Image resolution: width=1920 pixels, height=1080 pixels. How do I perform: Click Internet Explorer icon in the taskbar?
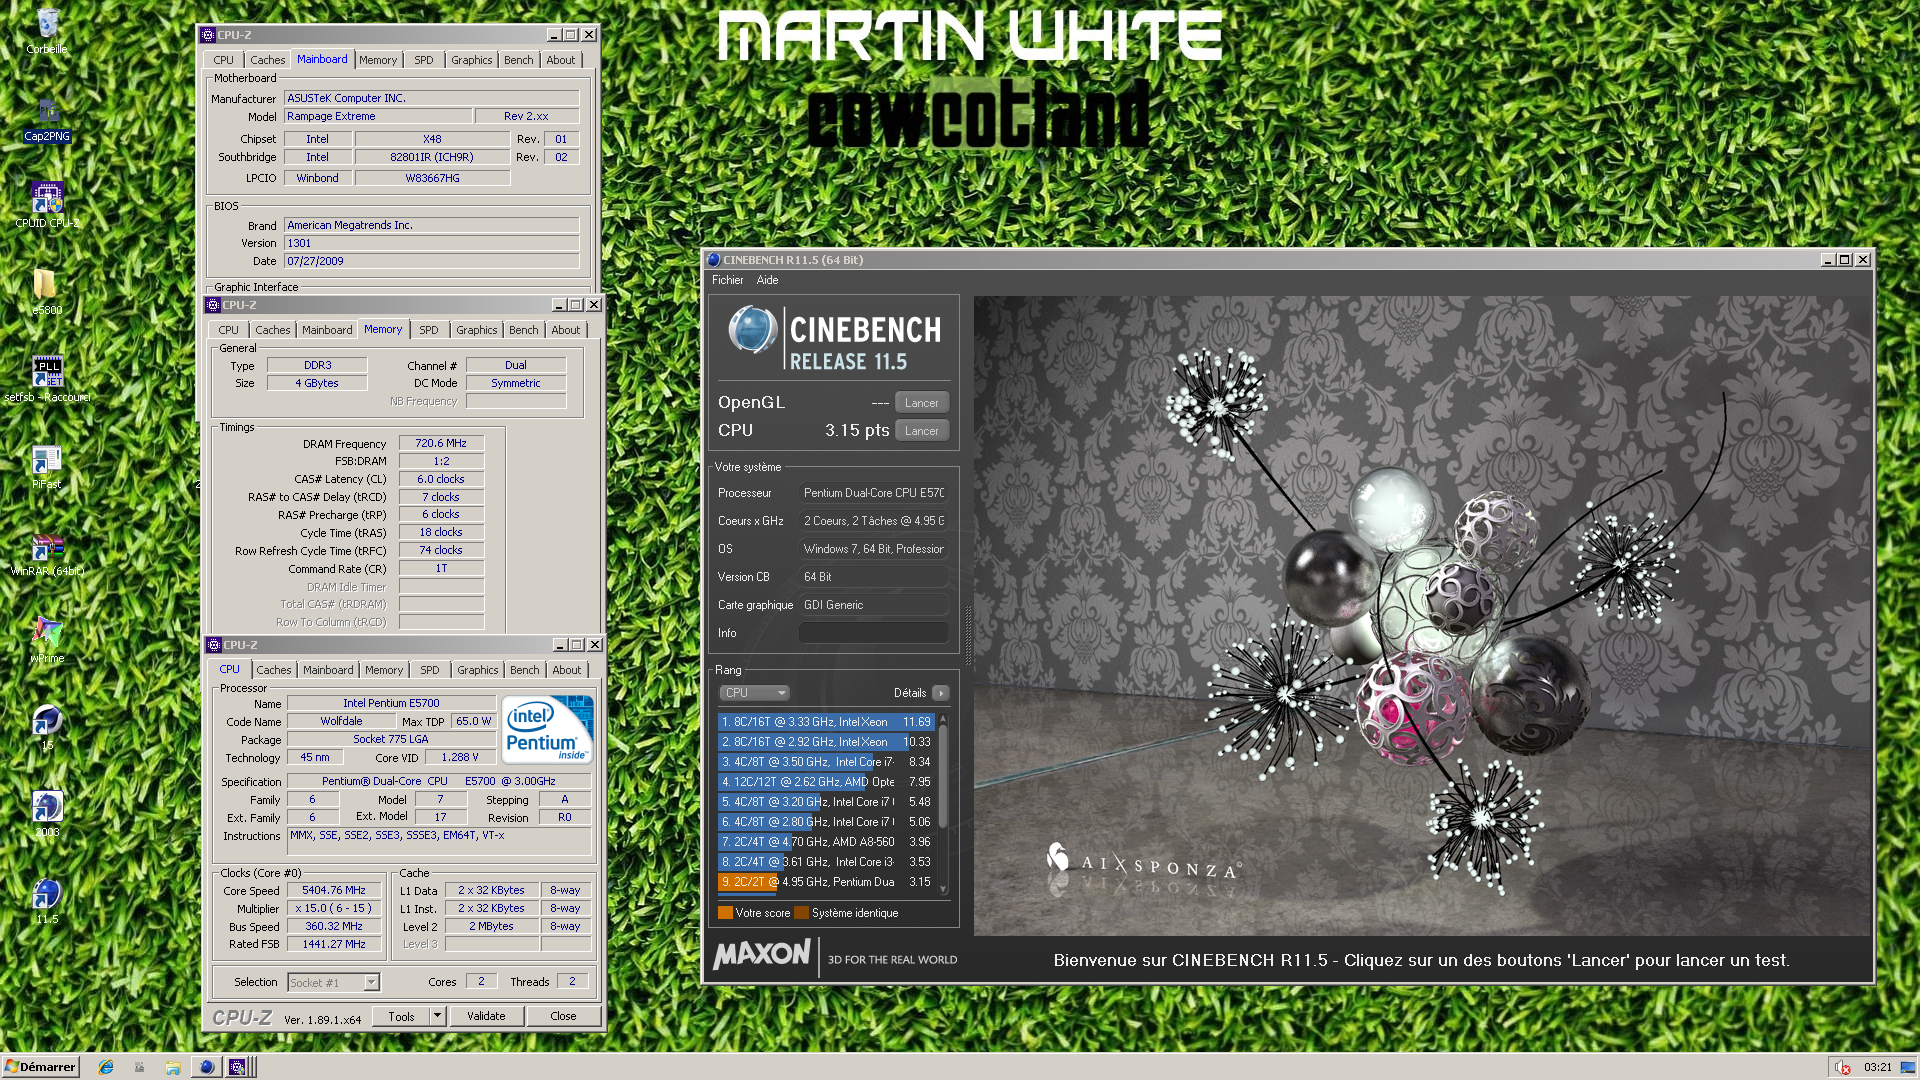(x=106, y=1067)
